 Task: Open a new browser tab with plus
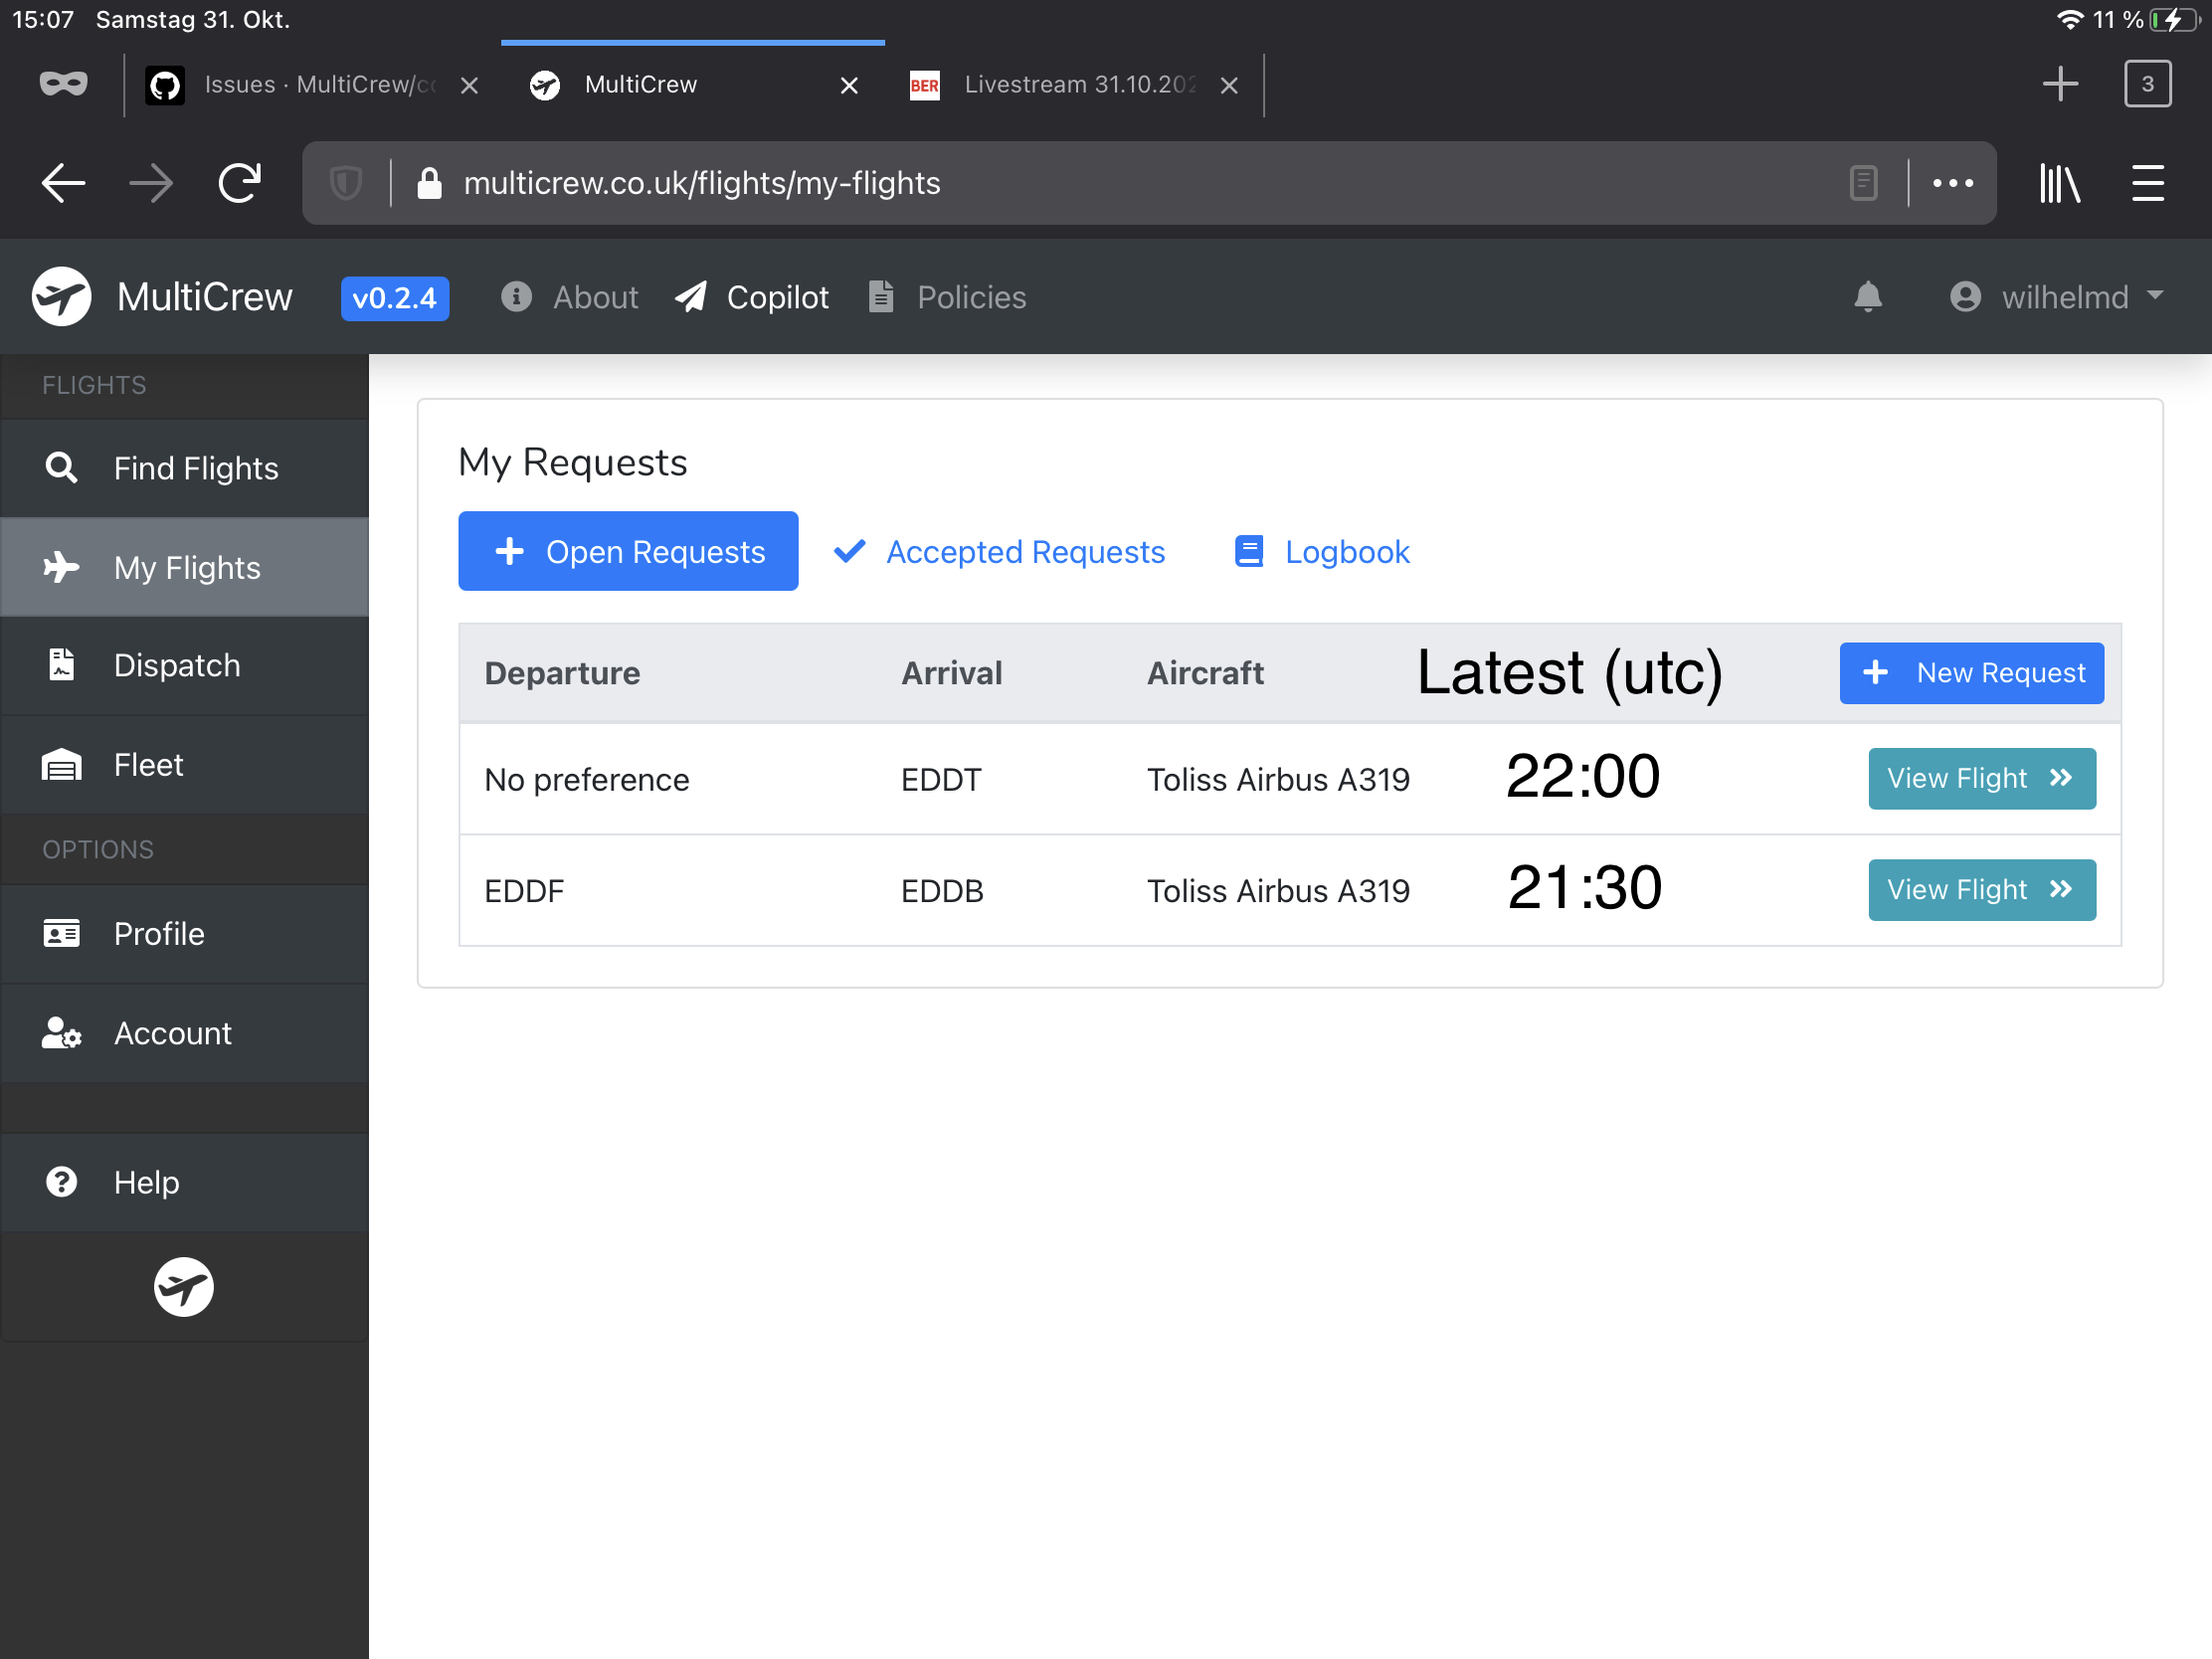click(x=2059, y=84)
